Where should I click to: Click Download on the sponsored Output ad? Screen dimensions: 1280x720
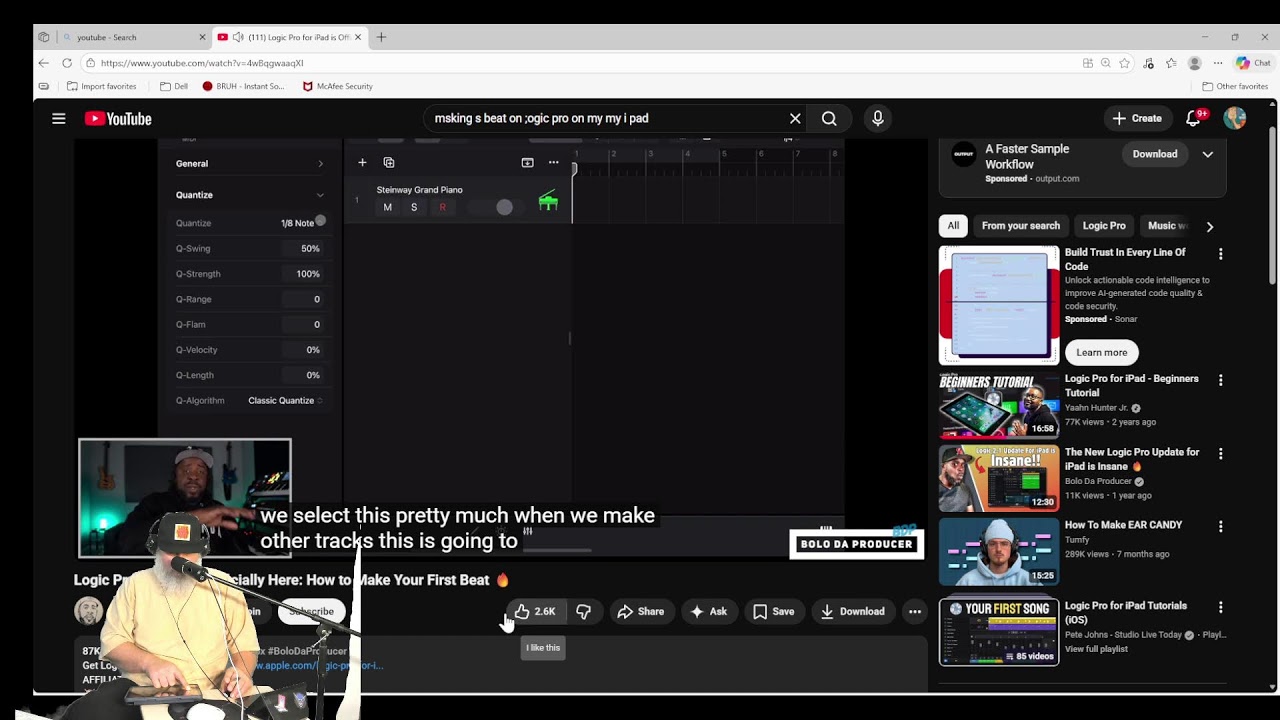(1155, 154)
